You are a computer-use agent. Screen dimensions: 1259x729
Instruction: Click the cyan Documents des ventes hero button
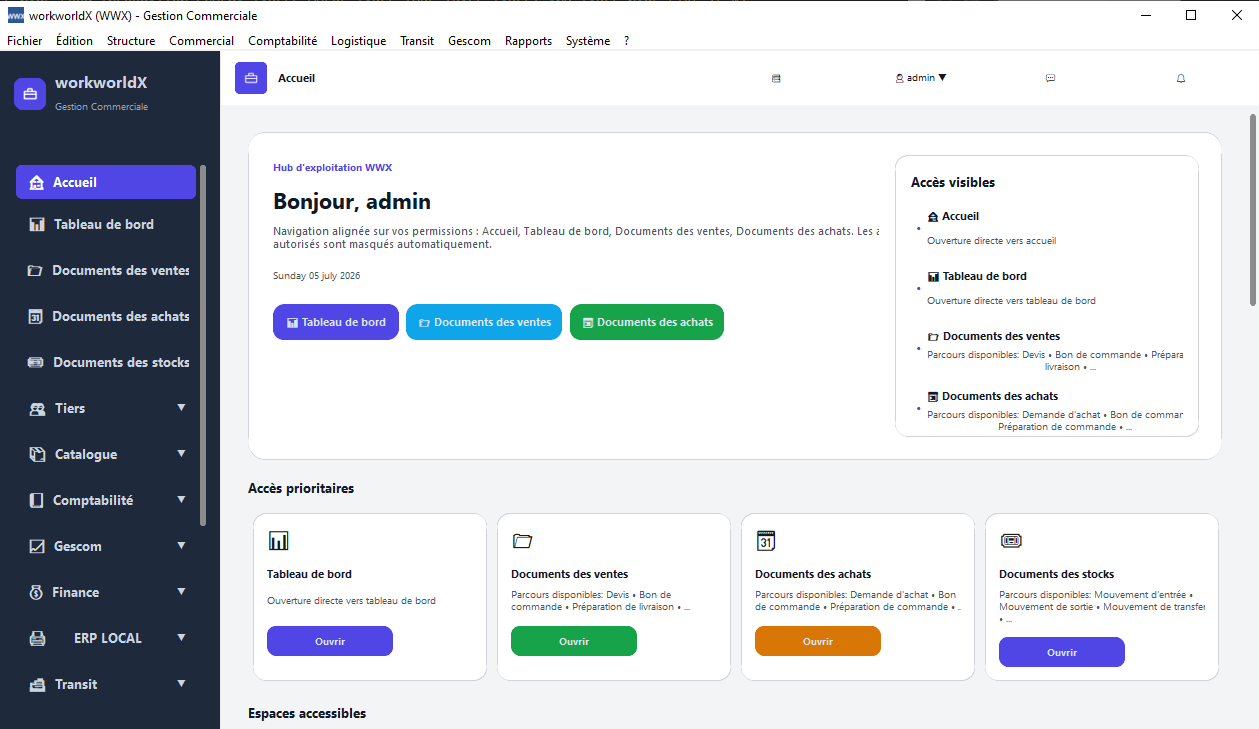pyautogui.click(x=484, y=322)
